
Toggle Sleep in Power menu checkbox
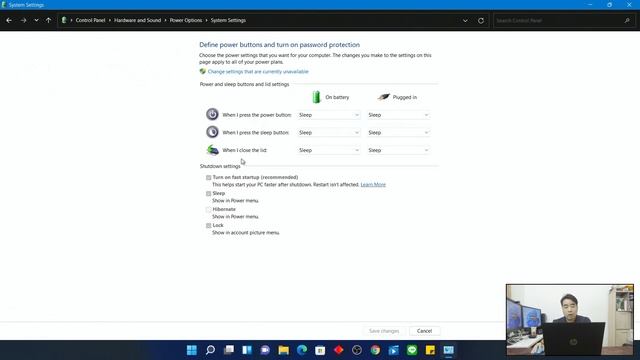pos(209,193)
